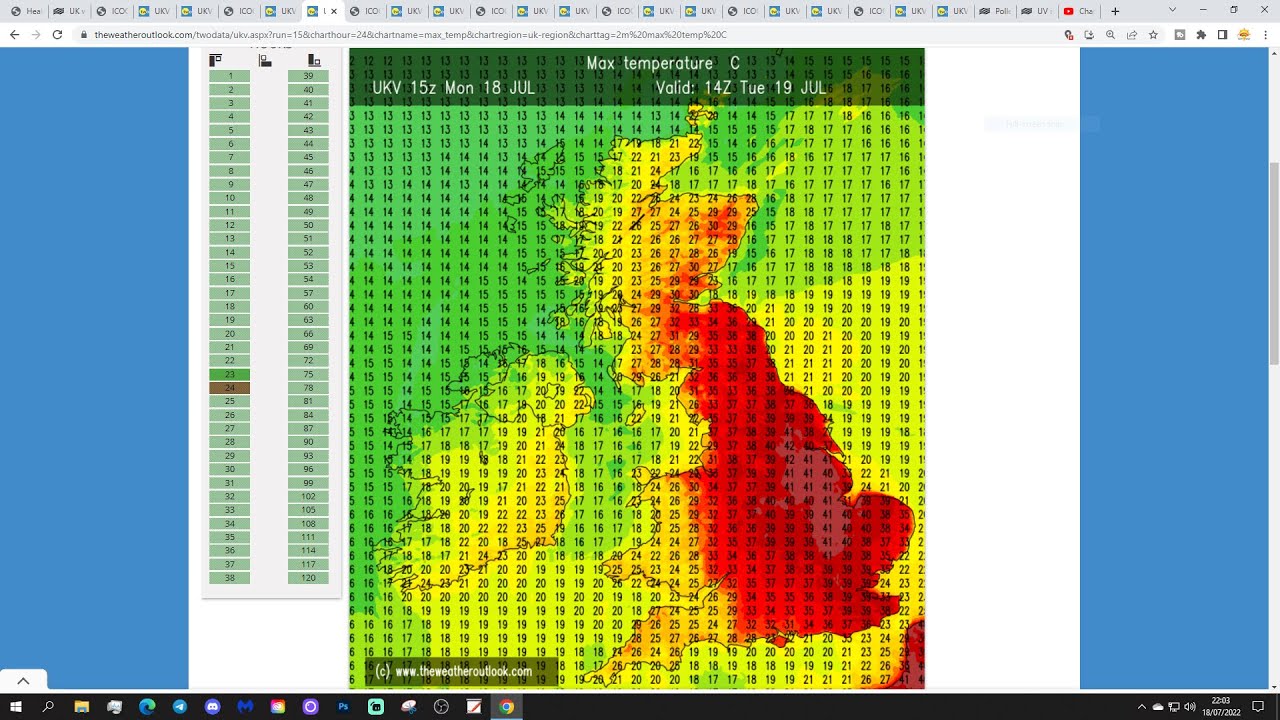Image resolution: width=1280 pixels, height=720 pixels.
Task: Open a new browser tab
Action: point(1115,11)
